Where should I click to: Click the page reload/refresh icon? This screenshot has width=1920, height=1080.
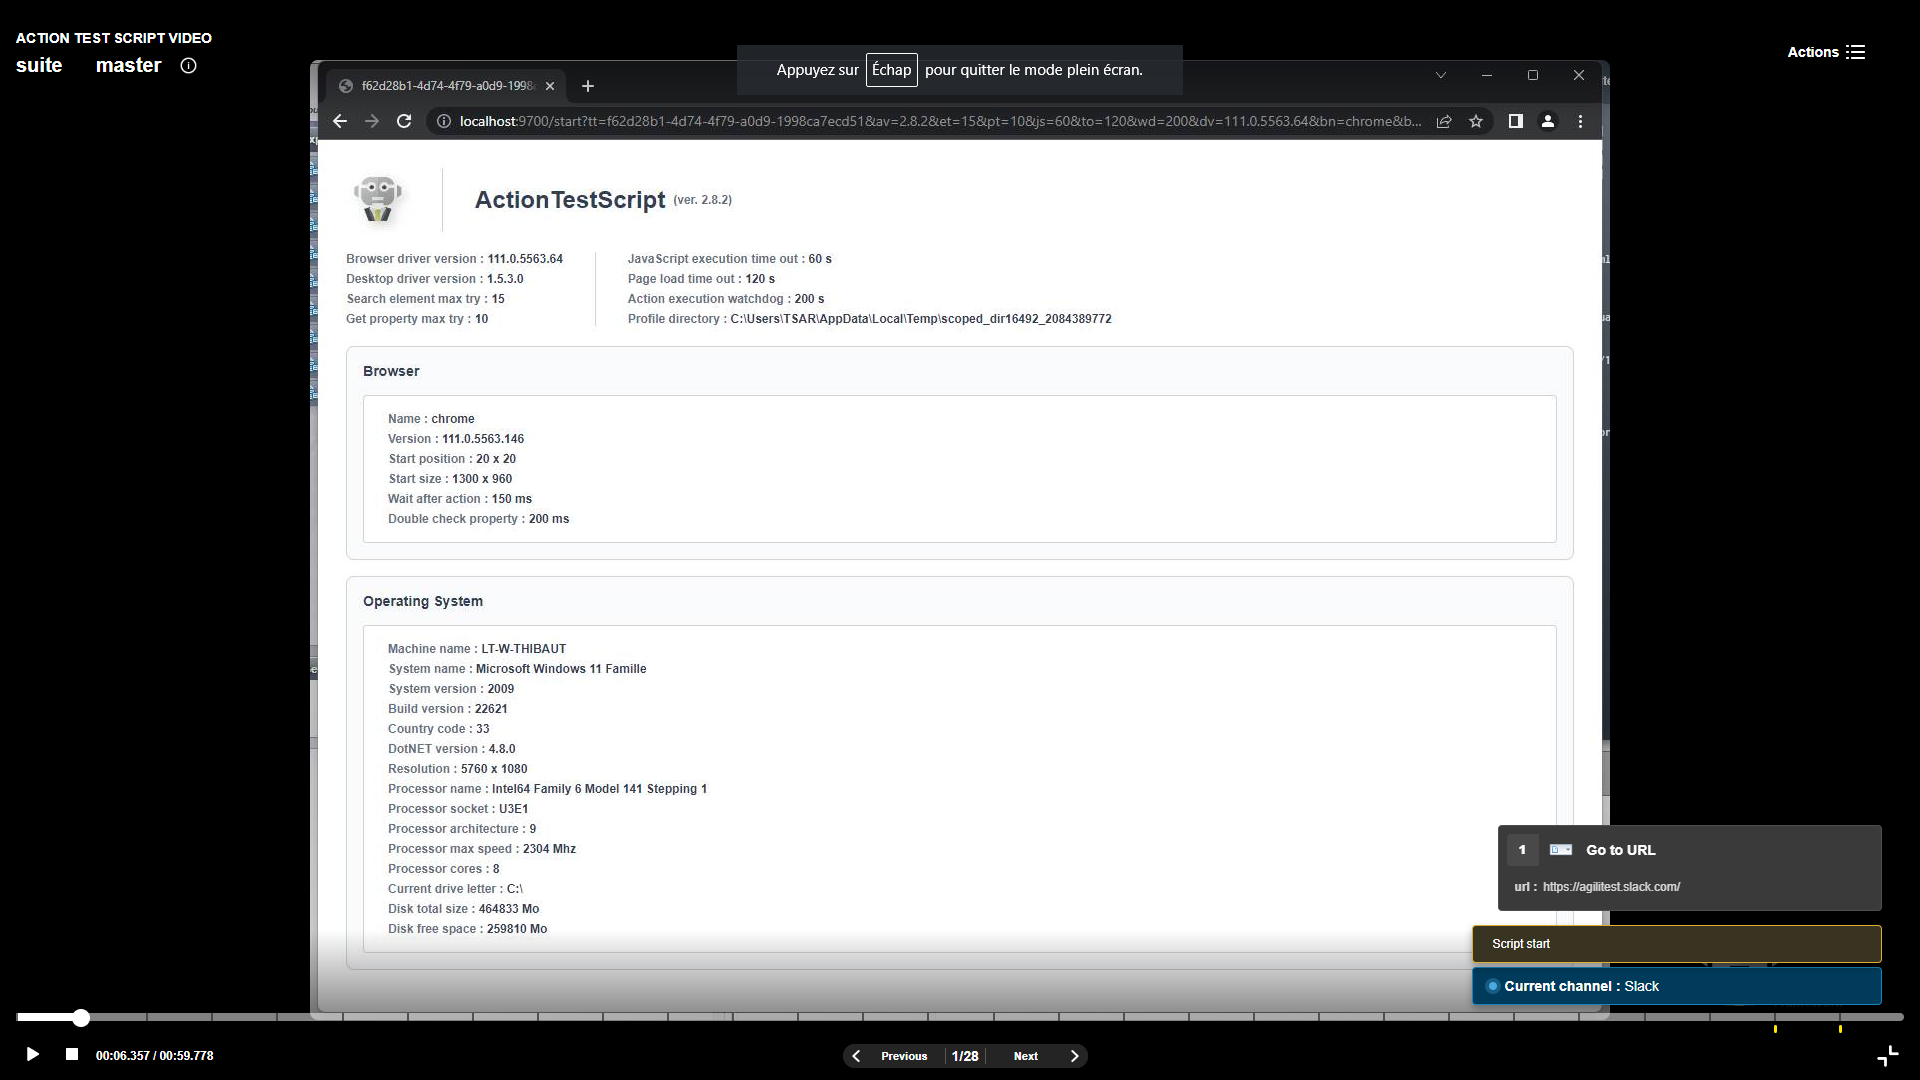pos(406,121)
